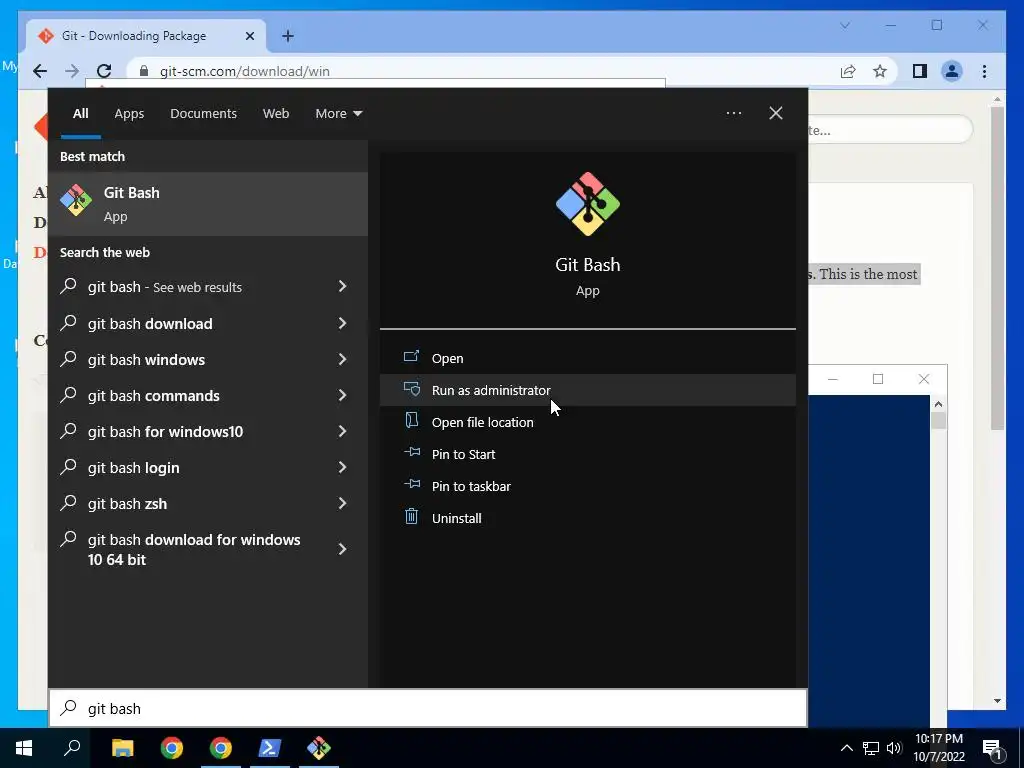Reload the git-scm page in Chrome
Image resolution: width=1024 pixels, height=768 pixels.
[x=104, y=71]
